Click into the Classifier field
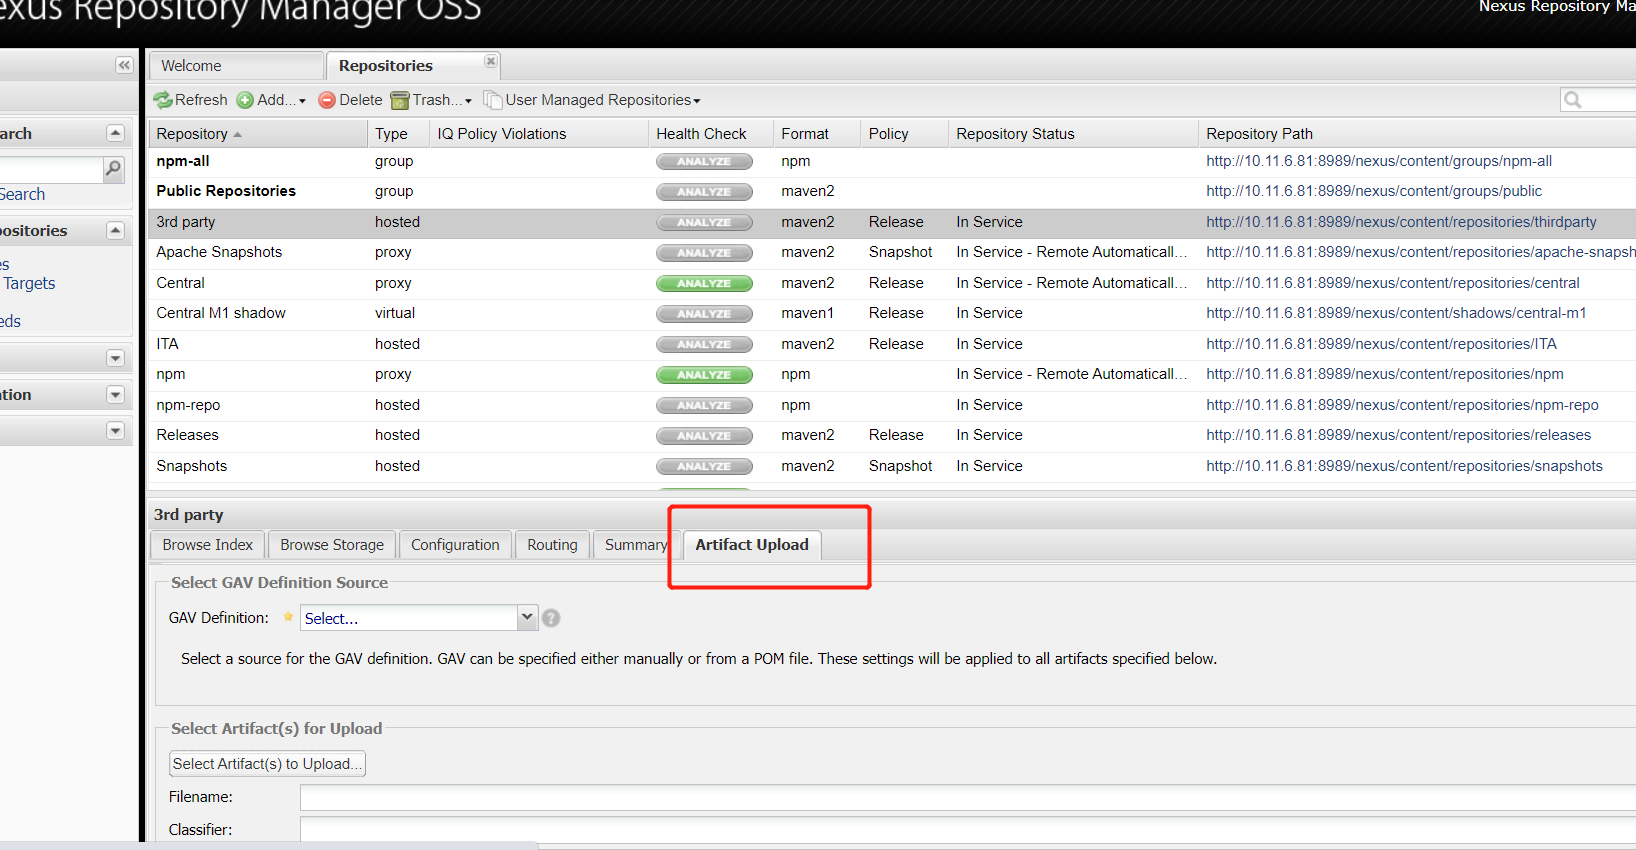1636x850 pixels. pos(968,830)
